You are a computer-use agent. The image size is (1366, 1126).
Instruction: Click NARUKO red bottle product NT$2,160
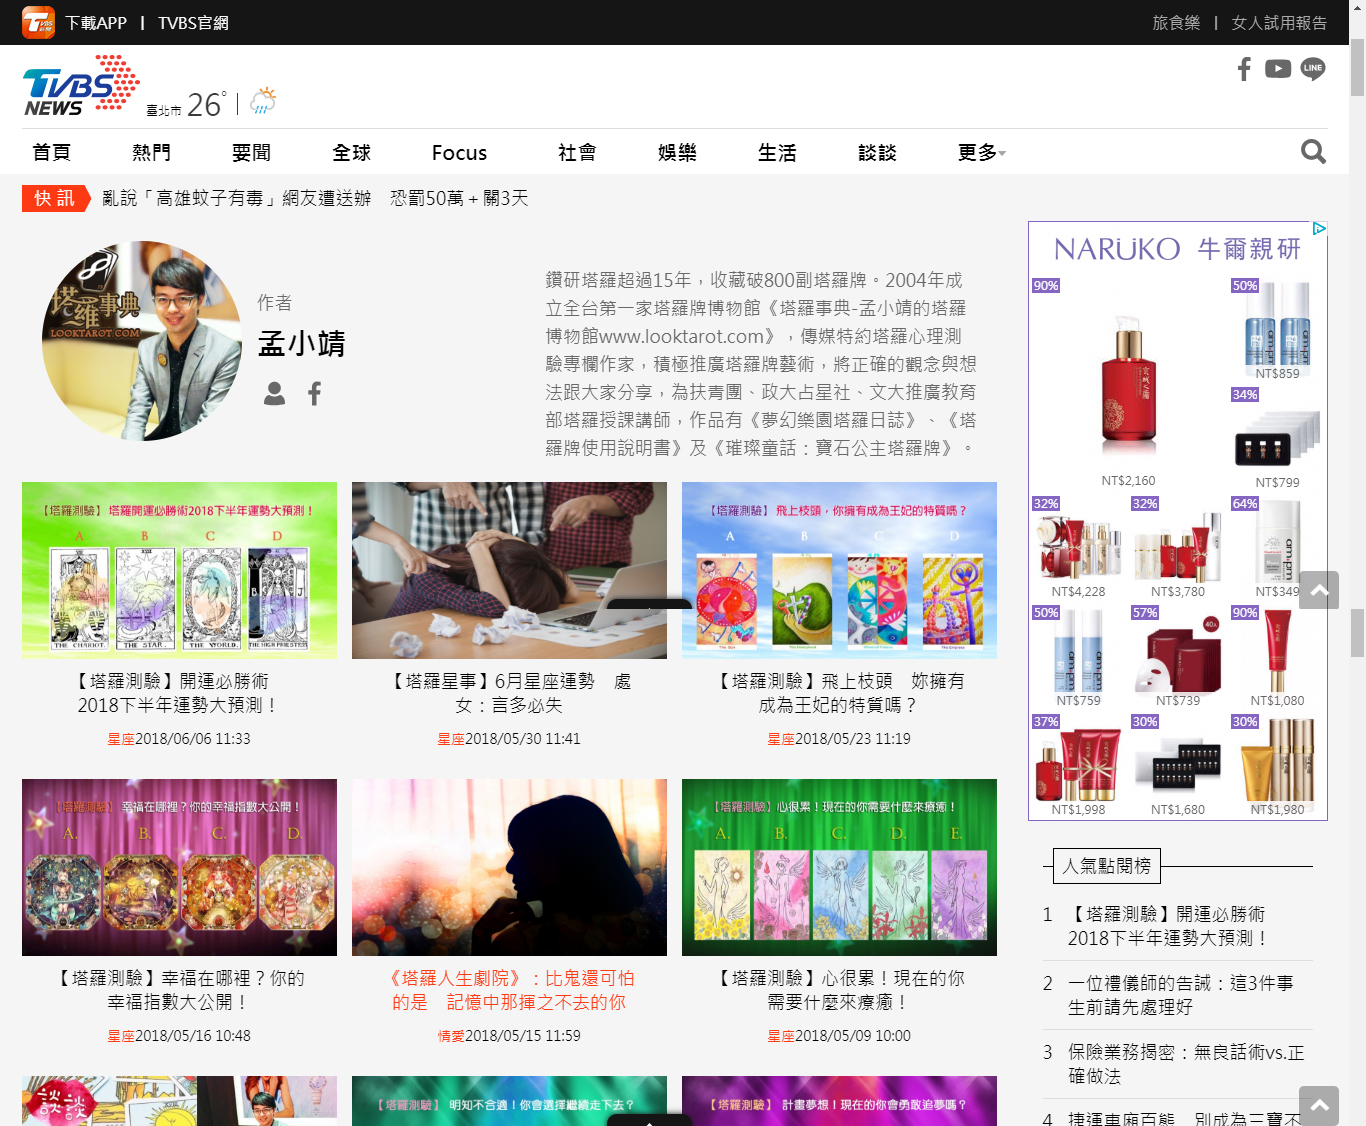coord(1128,384)
